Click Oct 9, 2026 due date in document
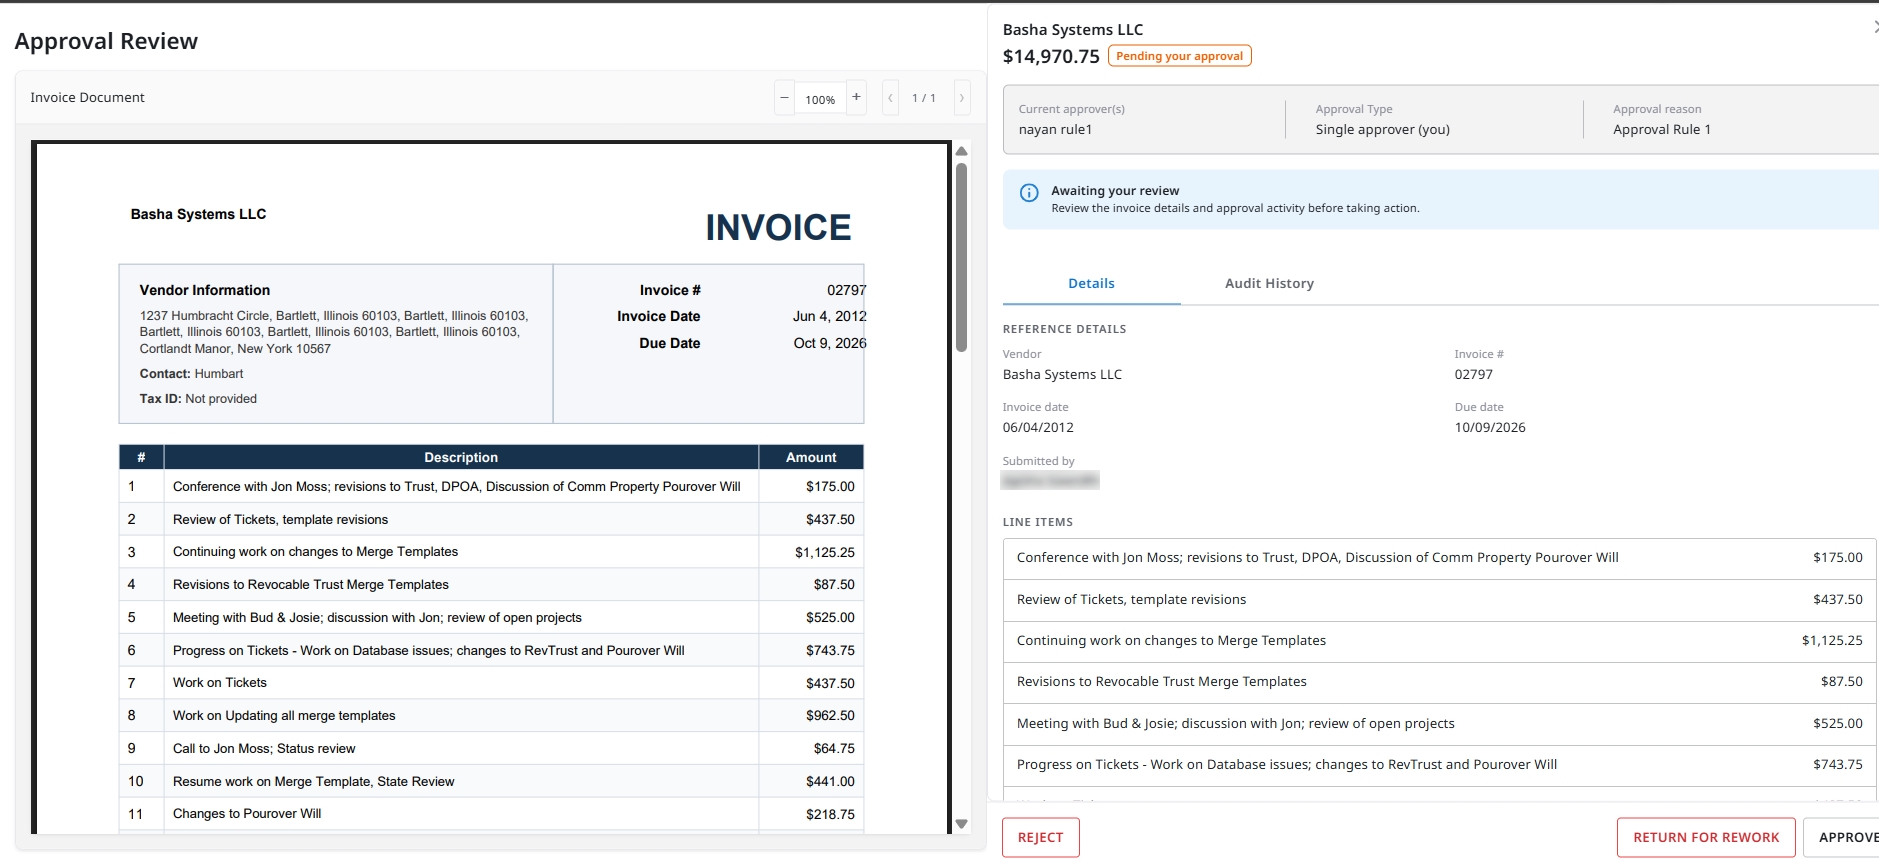Image resolution: width=1879 pixels, height=866 pixels. tap(829, 344)
